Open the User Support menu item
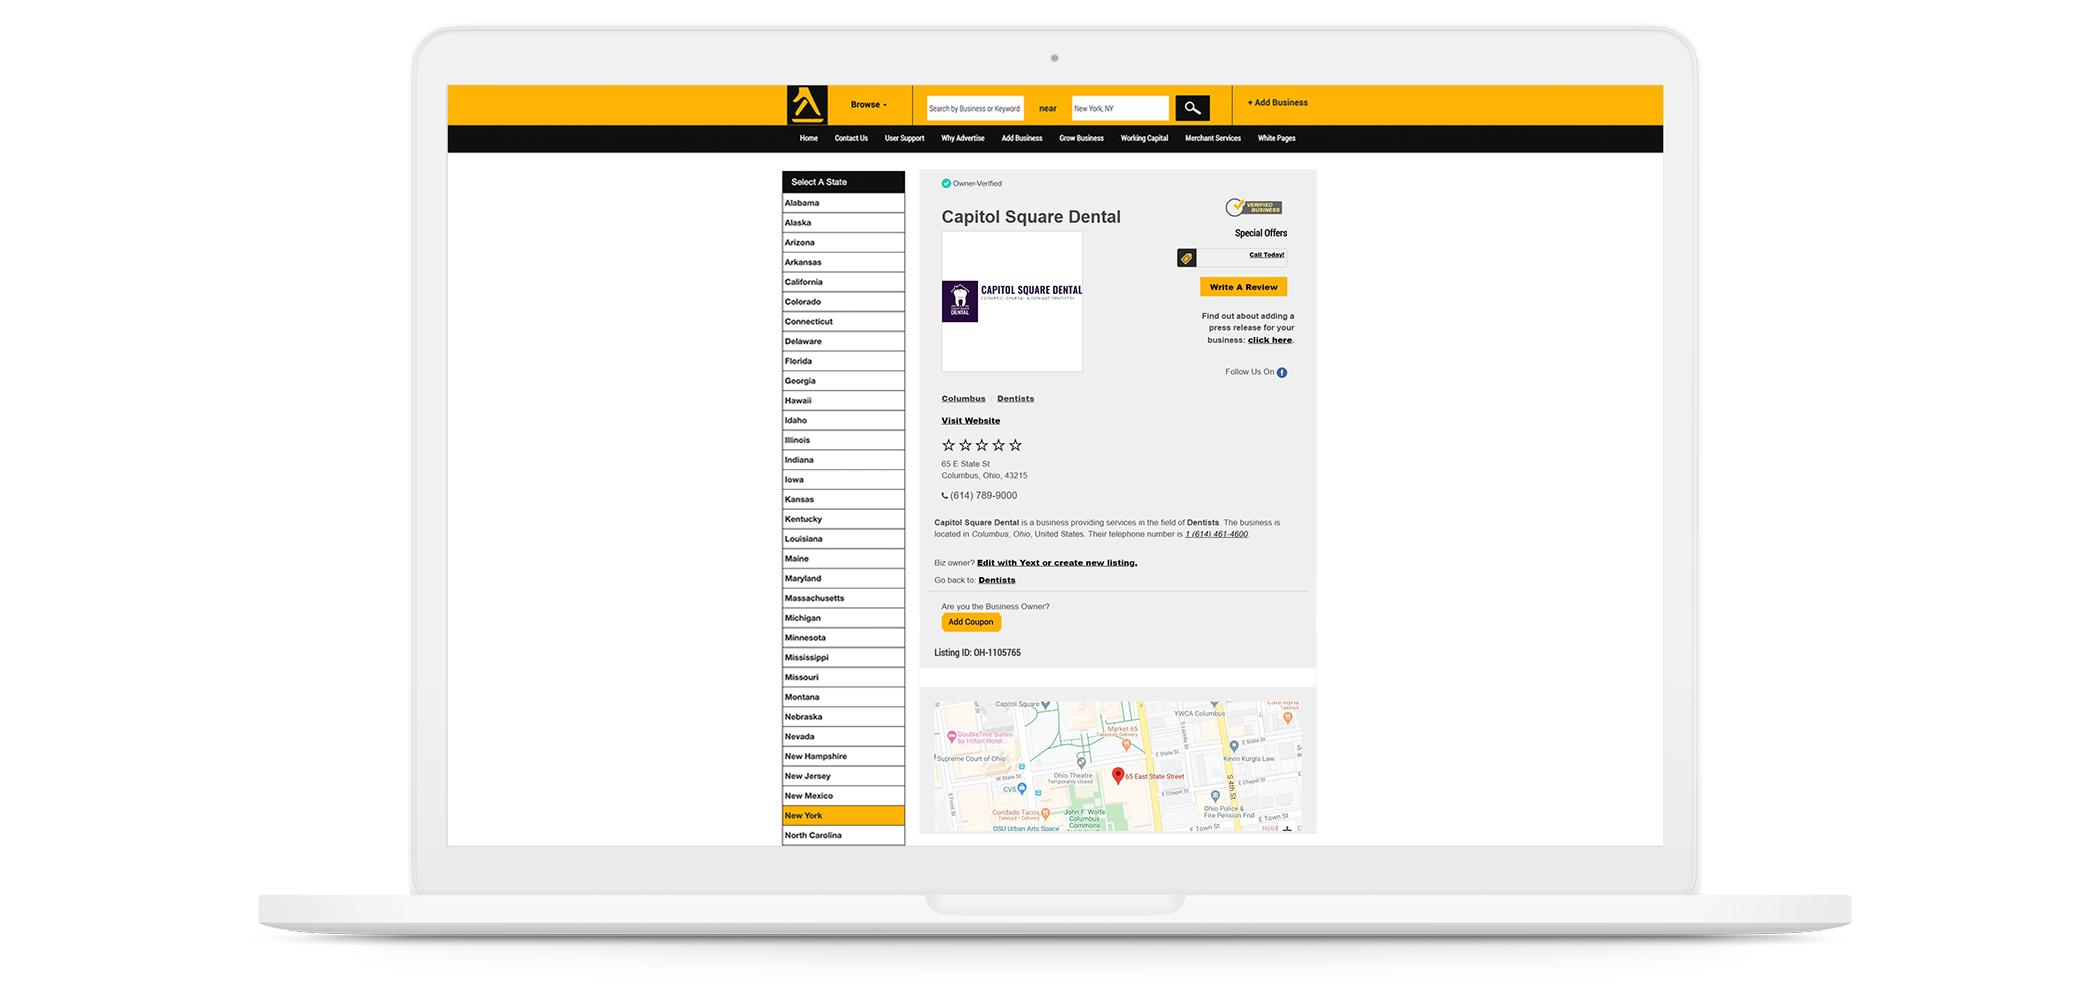 (904, 138)
